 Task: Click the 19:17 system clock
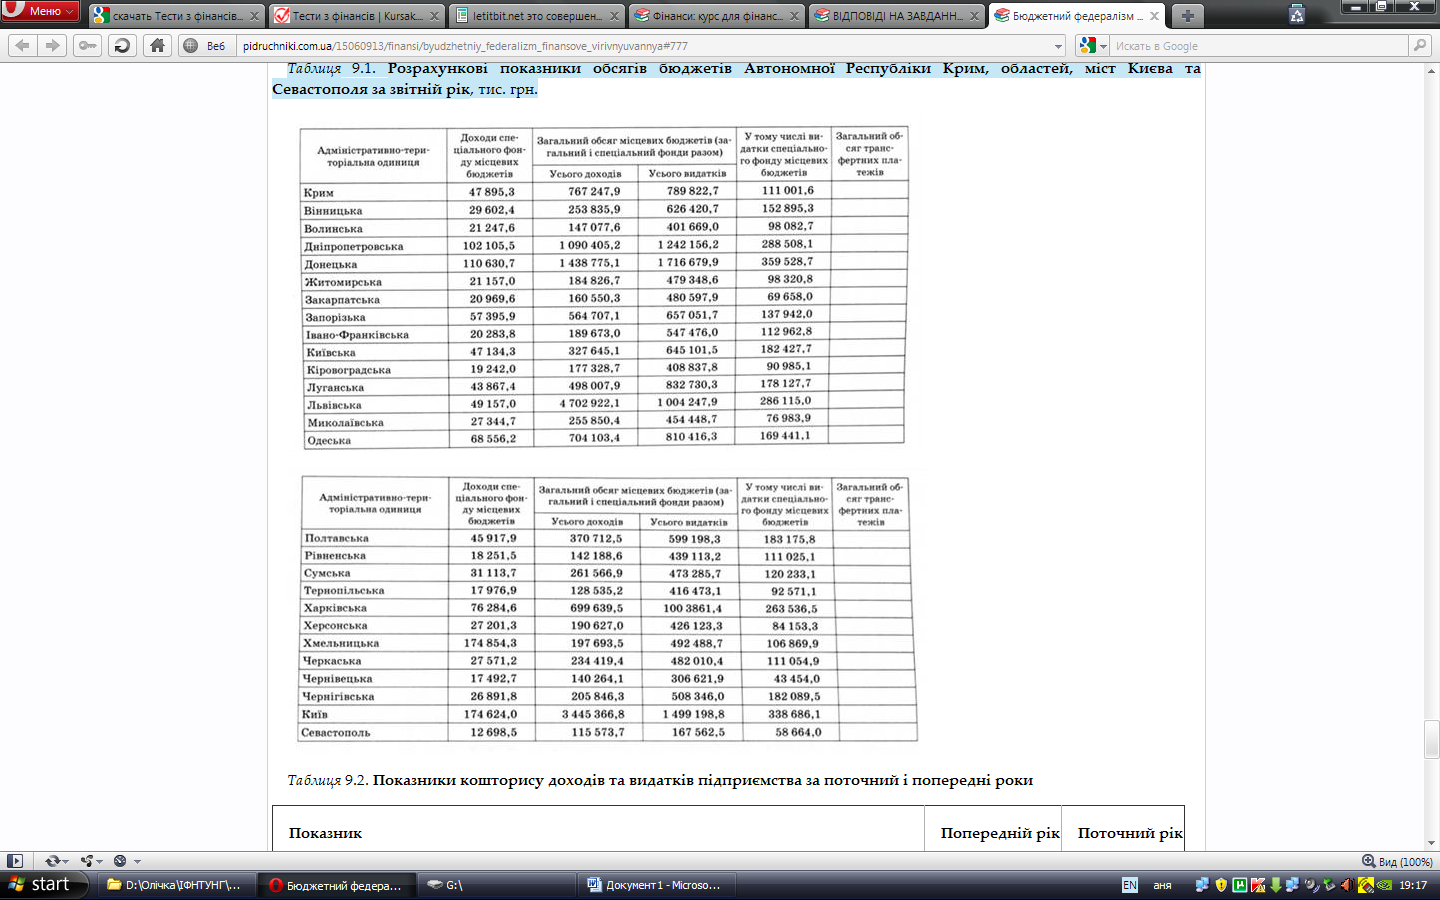point(1413,885)
